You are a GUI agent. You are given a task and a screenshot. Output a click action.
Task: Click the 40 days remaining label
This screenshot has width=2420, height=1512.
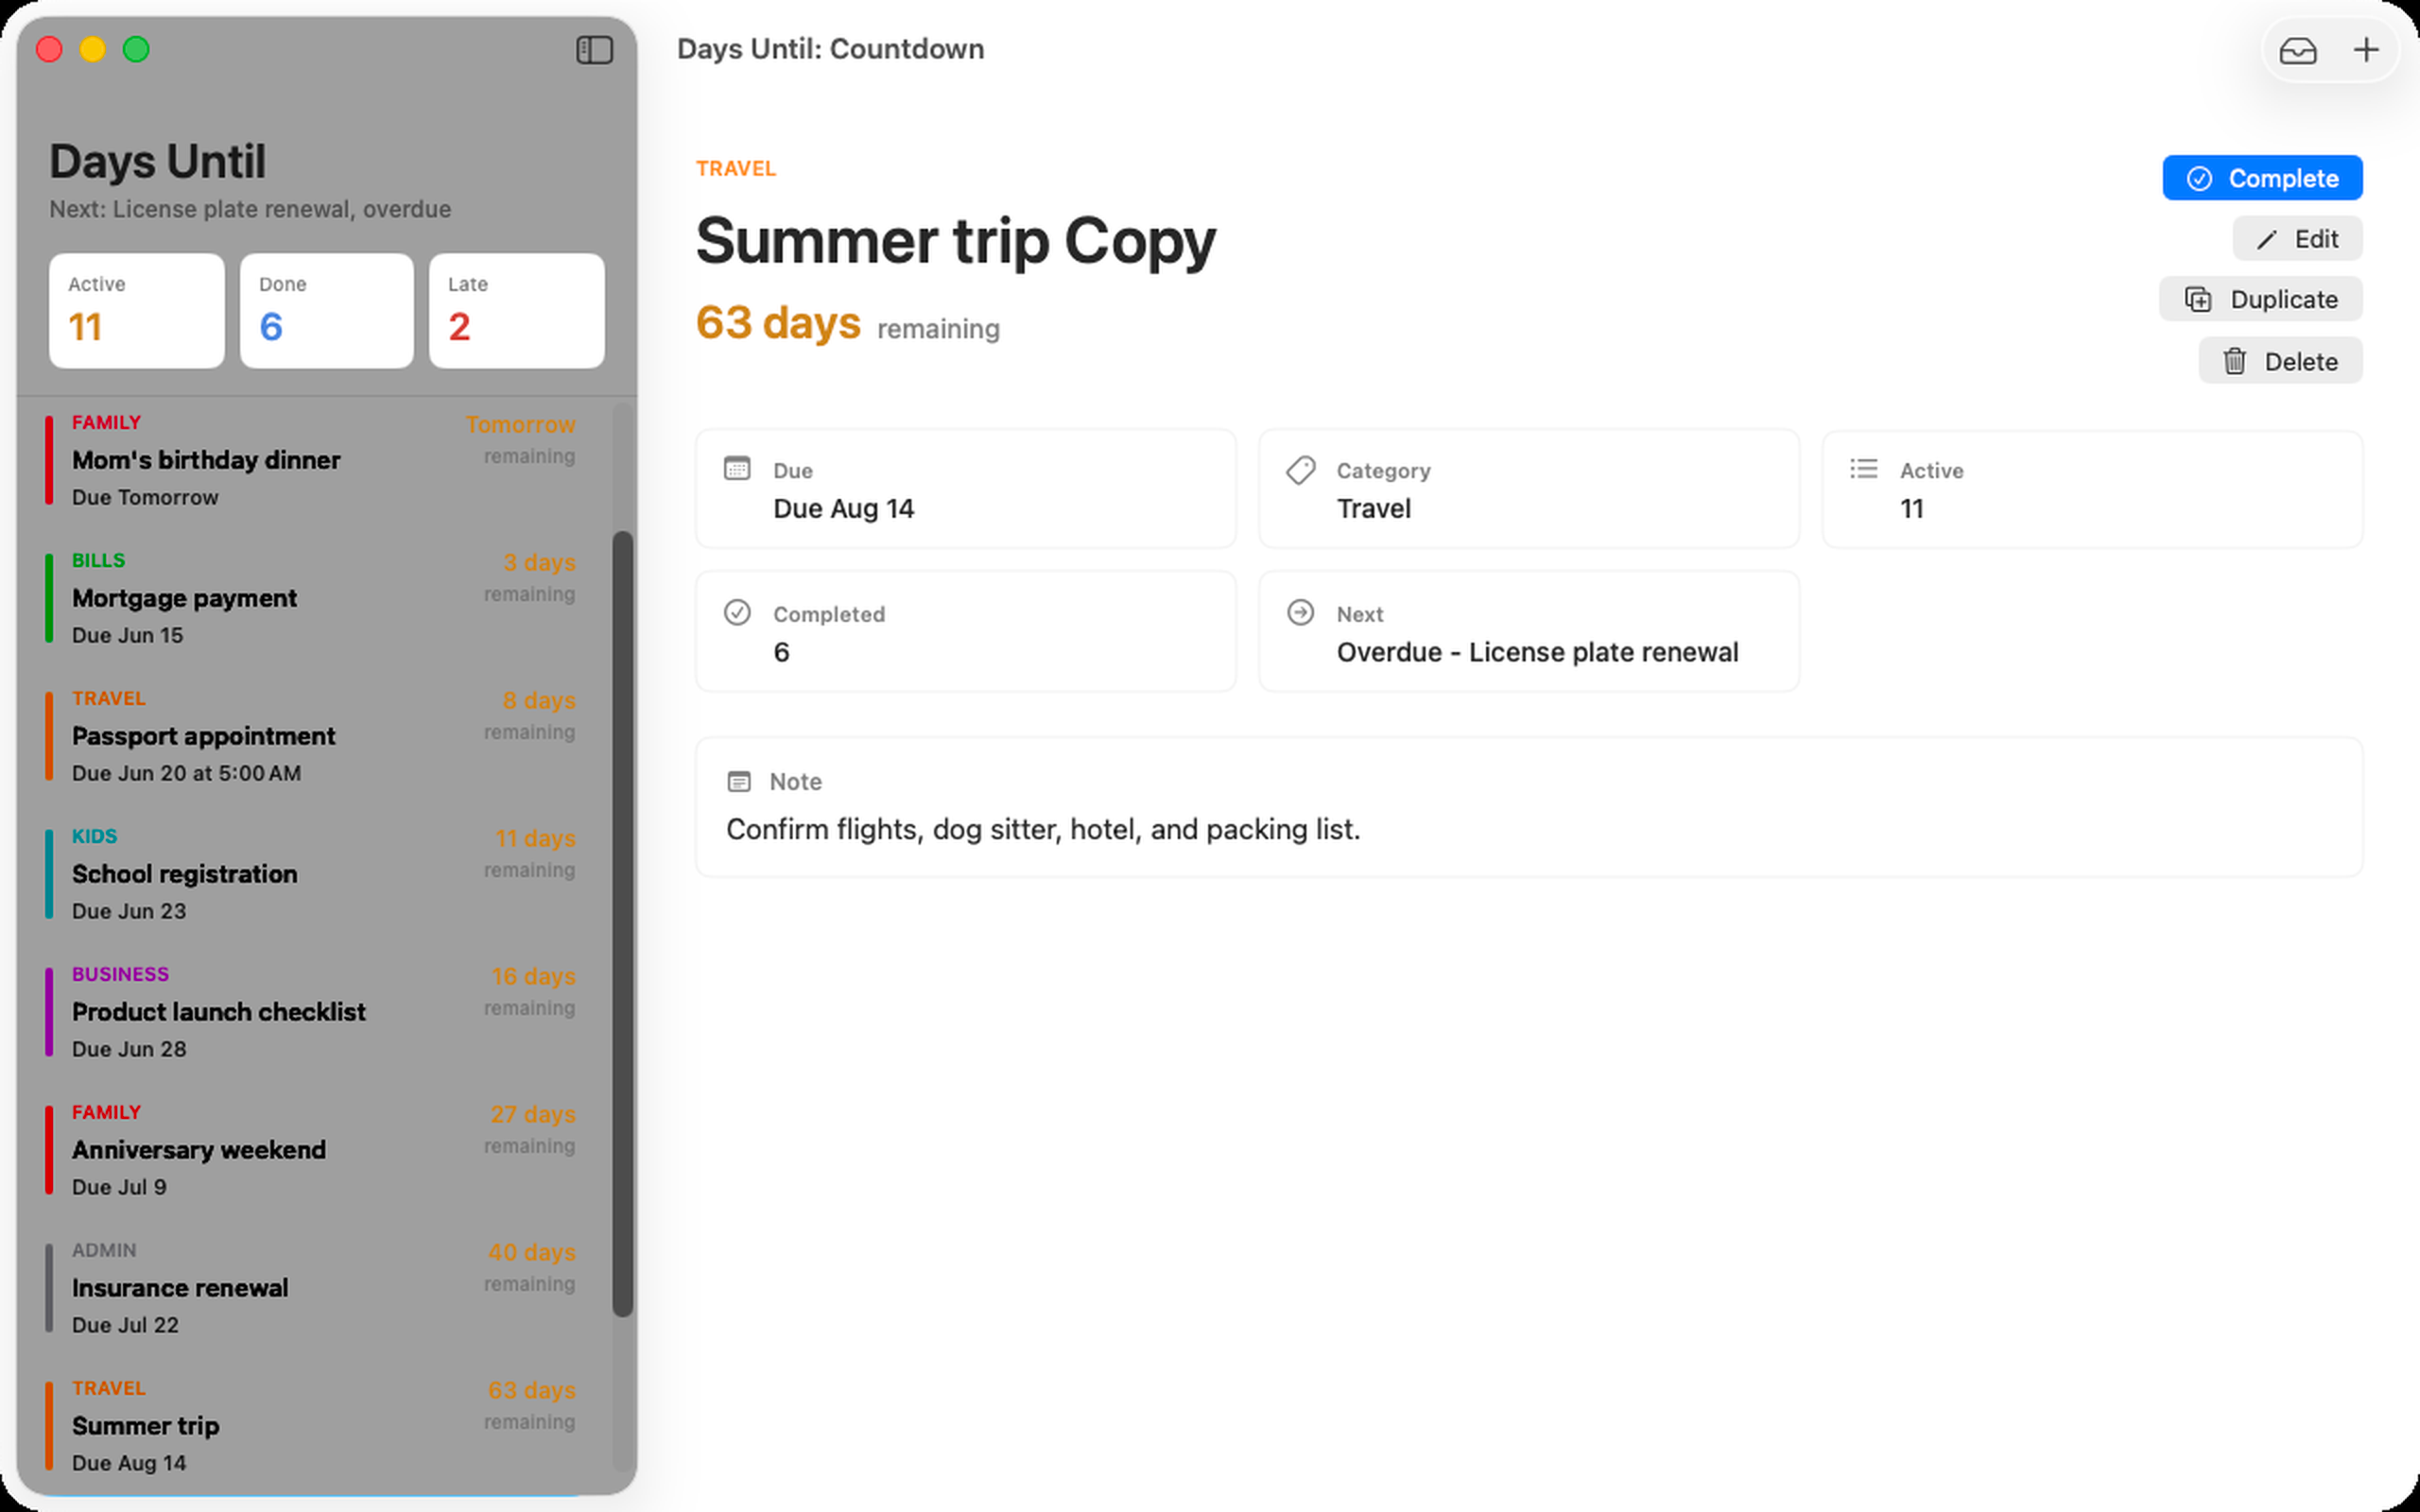pos(531,1266)
